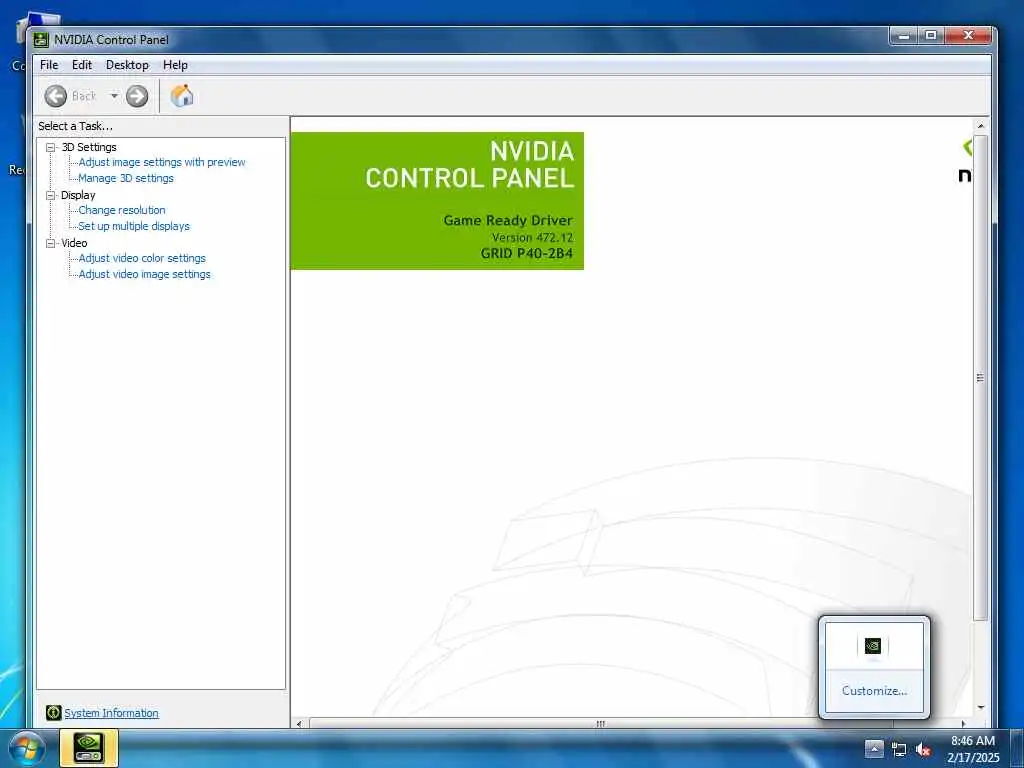Click the network tray icon

tap(899, 750)
